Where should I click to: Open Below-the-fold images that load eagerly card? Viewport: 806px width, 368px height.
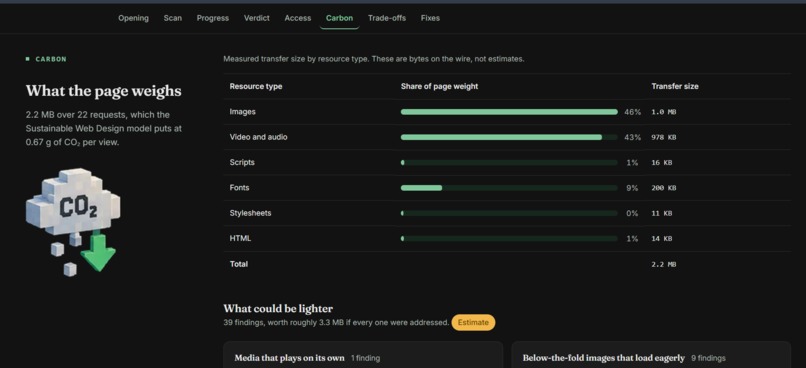click(x=651, y=355)
